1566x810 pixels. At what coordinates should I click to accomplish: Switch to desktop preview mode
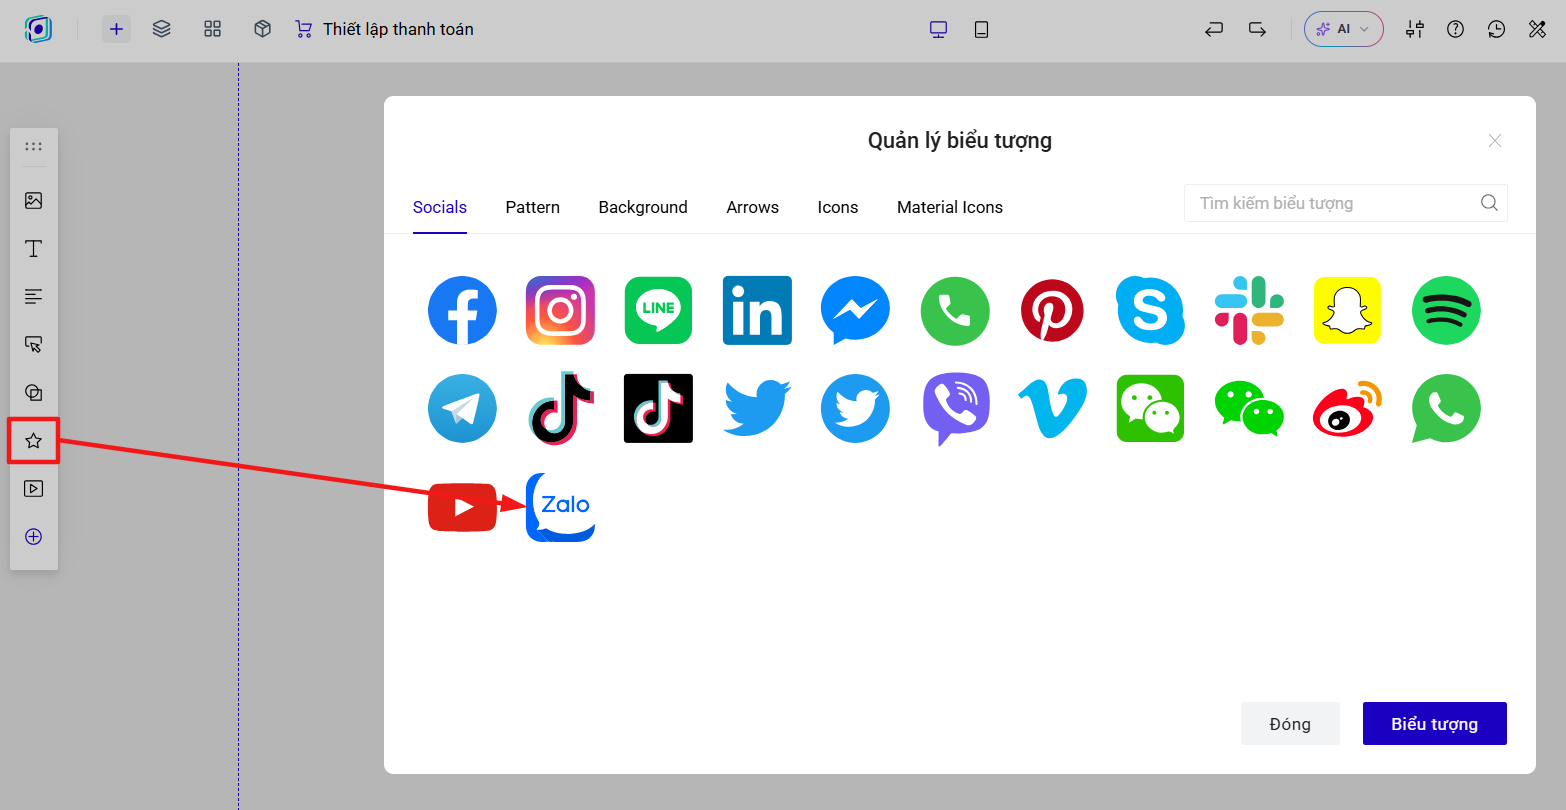[x=938, y=29]
